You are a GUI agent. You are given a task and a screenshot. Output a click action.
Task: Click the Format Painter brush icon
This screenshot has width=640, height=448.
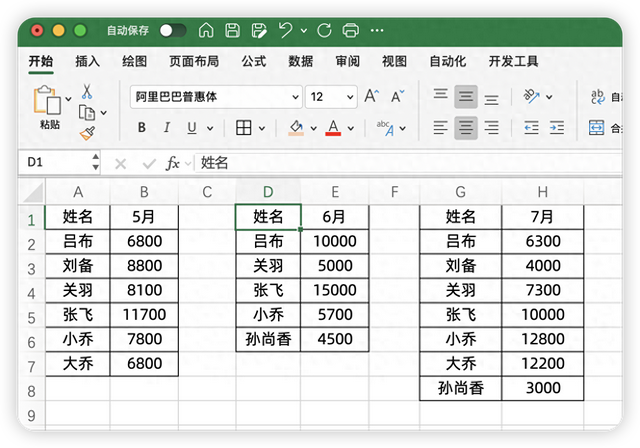(87, 131)
